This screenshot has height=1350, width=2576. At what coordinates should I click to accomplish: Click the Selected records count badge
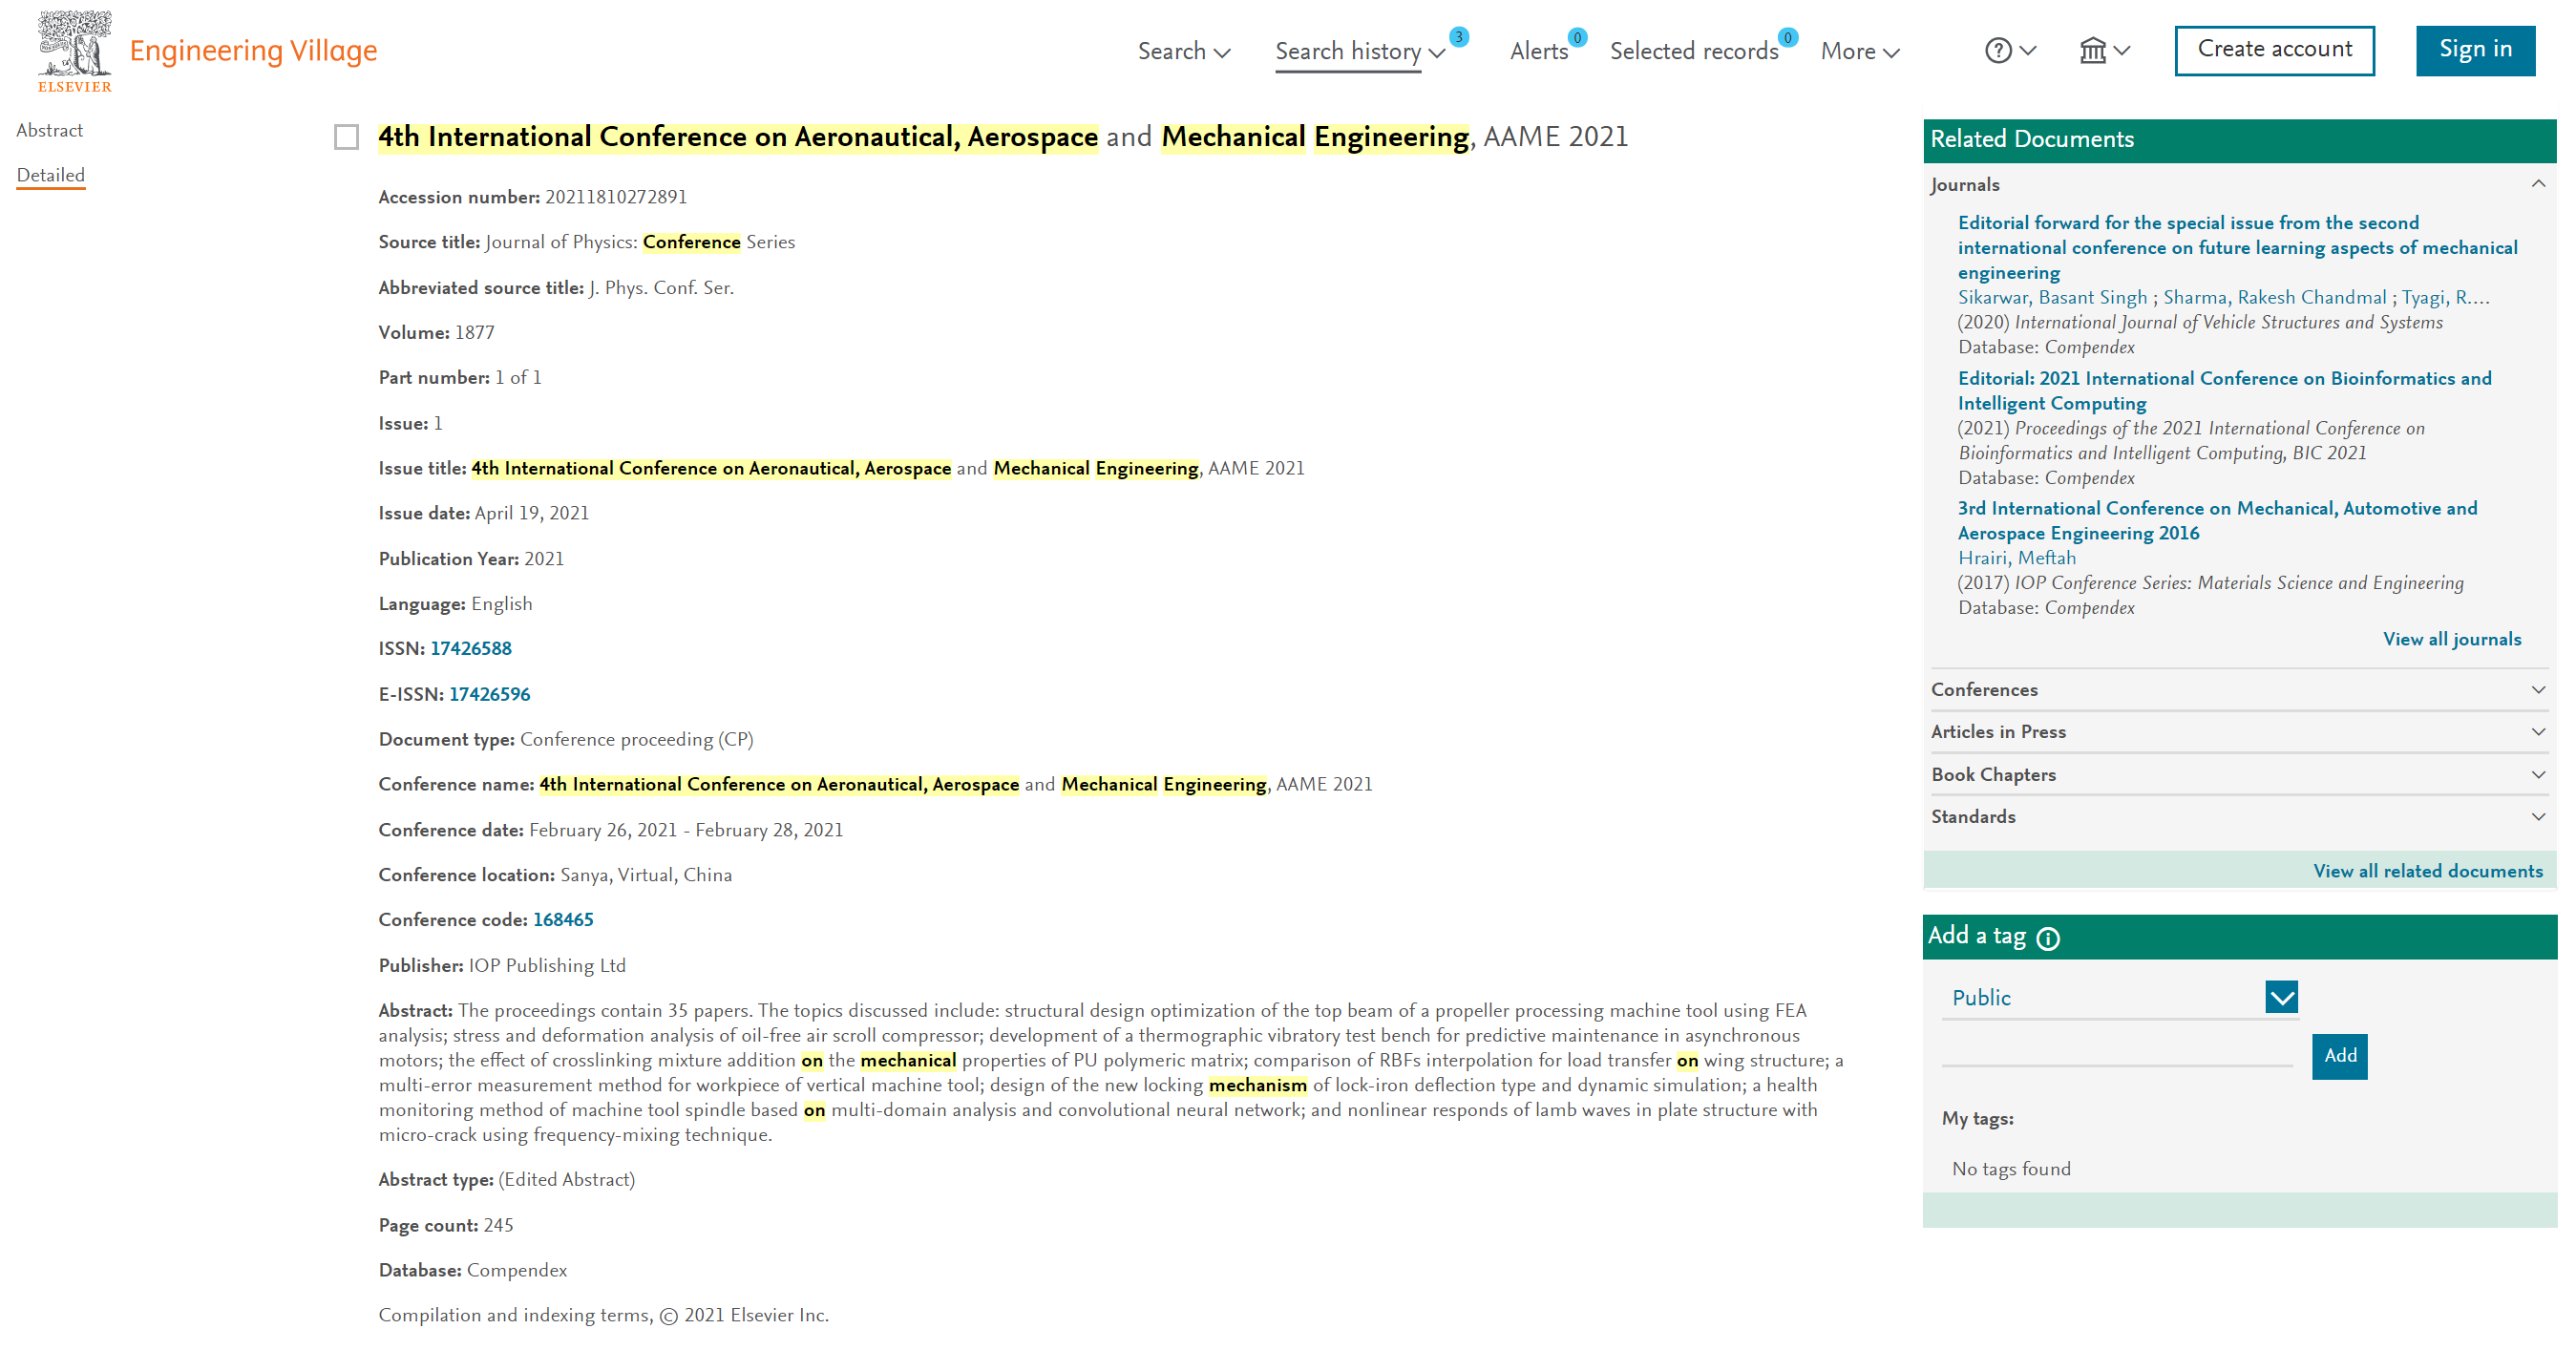pyautogui.click(x=1787, y=37)
